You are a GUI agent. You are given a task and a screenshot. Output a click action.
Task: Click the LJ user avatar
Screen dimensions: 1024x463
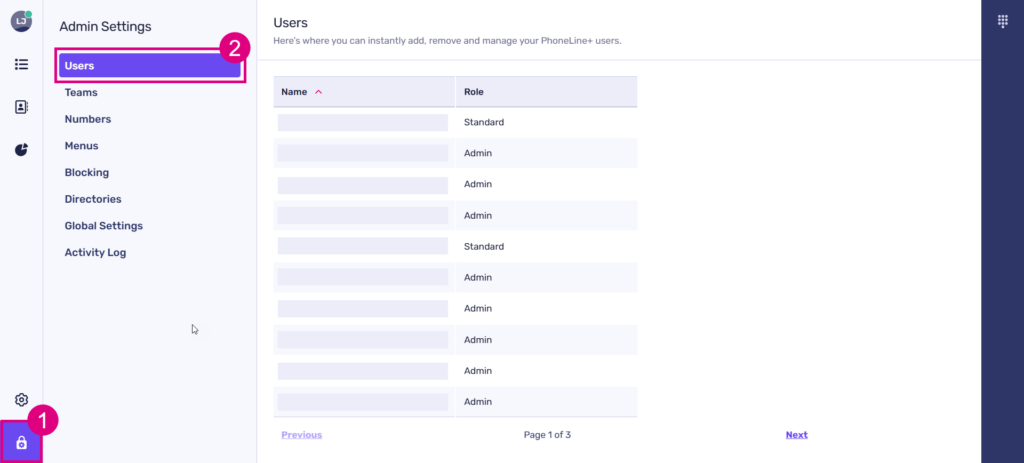[x=20, y=21]
